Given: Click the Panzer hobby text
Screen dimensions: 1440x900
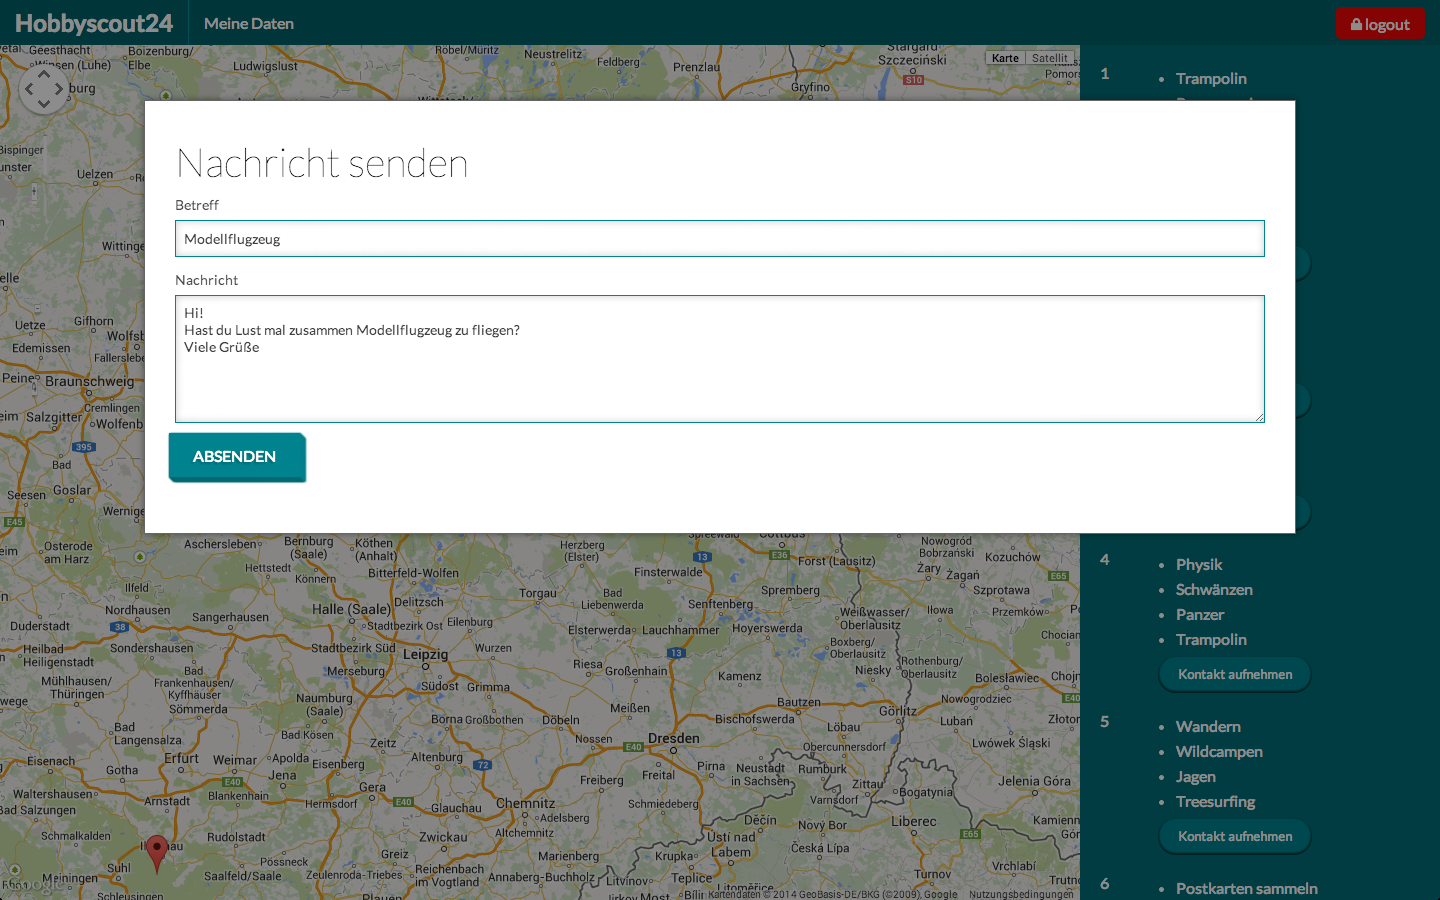Looking at the screenshot, I should [x=1200, y=615].
